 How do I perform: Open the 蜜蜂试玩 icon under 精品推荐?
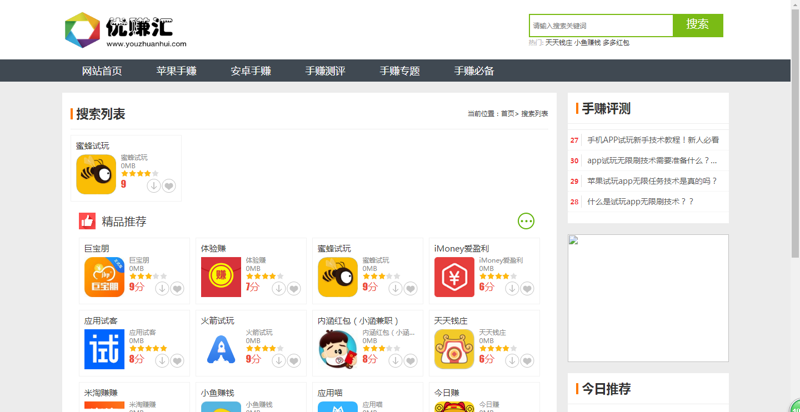(338, 277)
